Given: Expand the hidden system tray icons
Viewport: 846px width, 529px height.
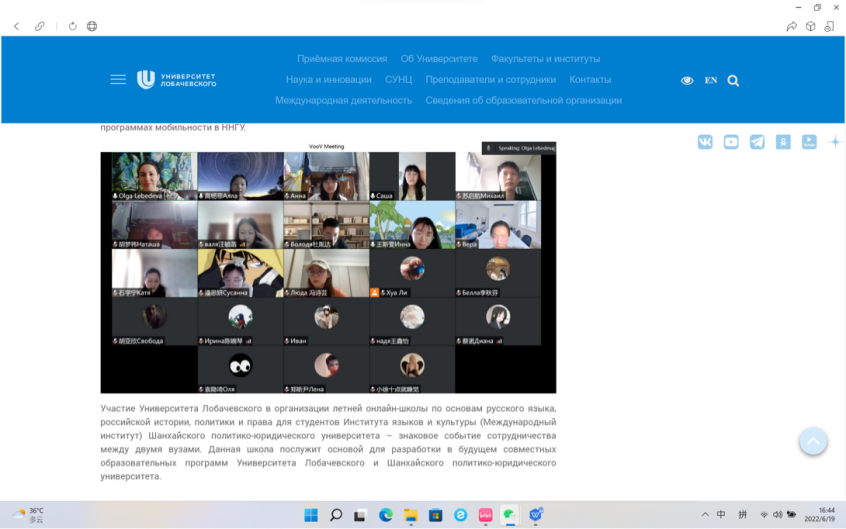Looking at the screenshot, I should coord(704,515).
